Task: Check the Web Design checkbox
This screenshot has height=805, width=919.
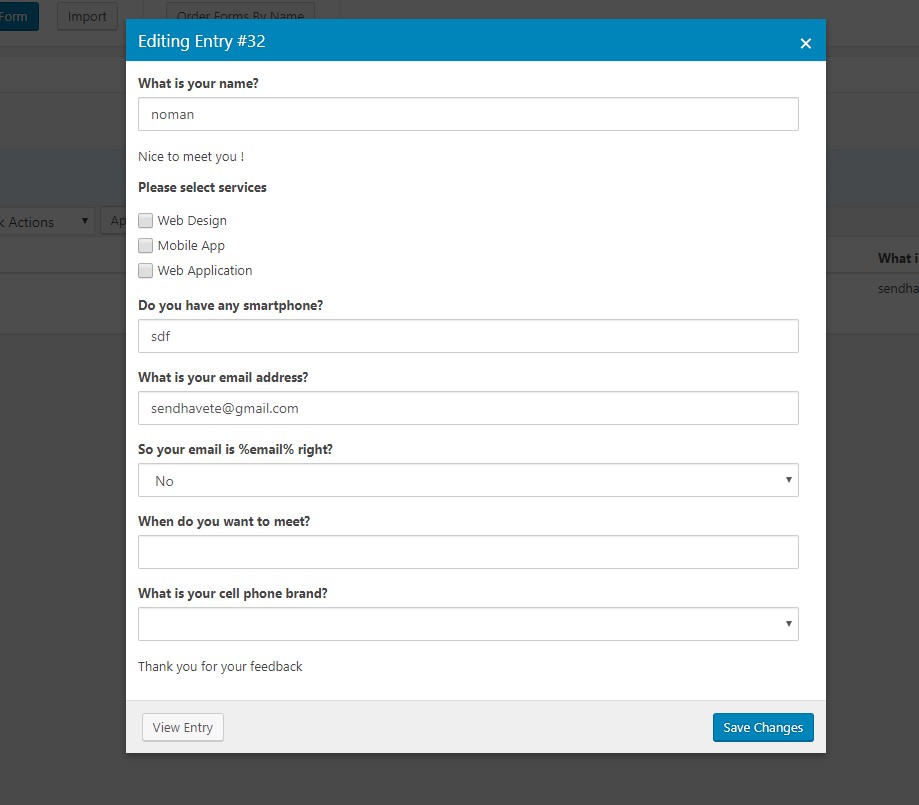Action: (146, 221)
